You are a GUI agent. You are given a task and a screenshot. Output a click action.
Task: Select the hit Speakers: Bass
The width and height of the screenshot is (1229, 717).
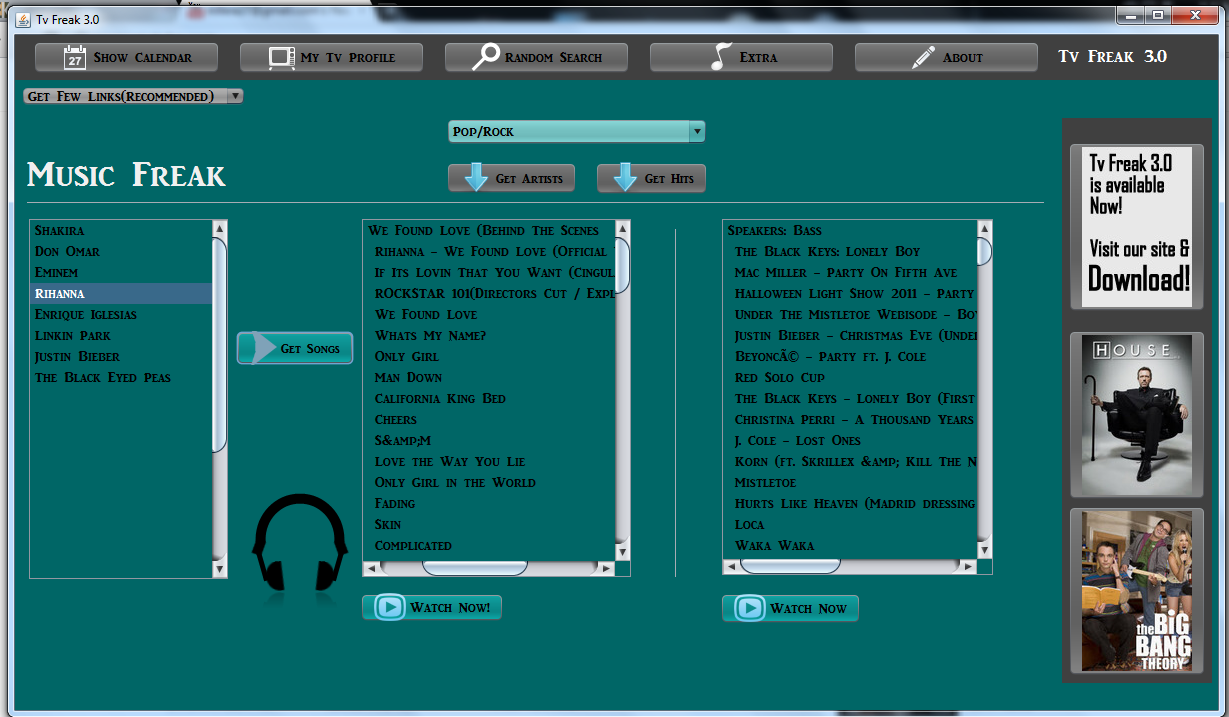850,230
